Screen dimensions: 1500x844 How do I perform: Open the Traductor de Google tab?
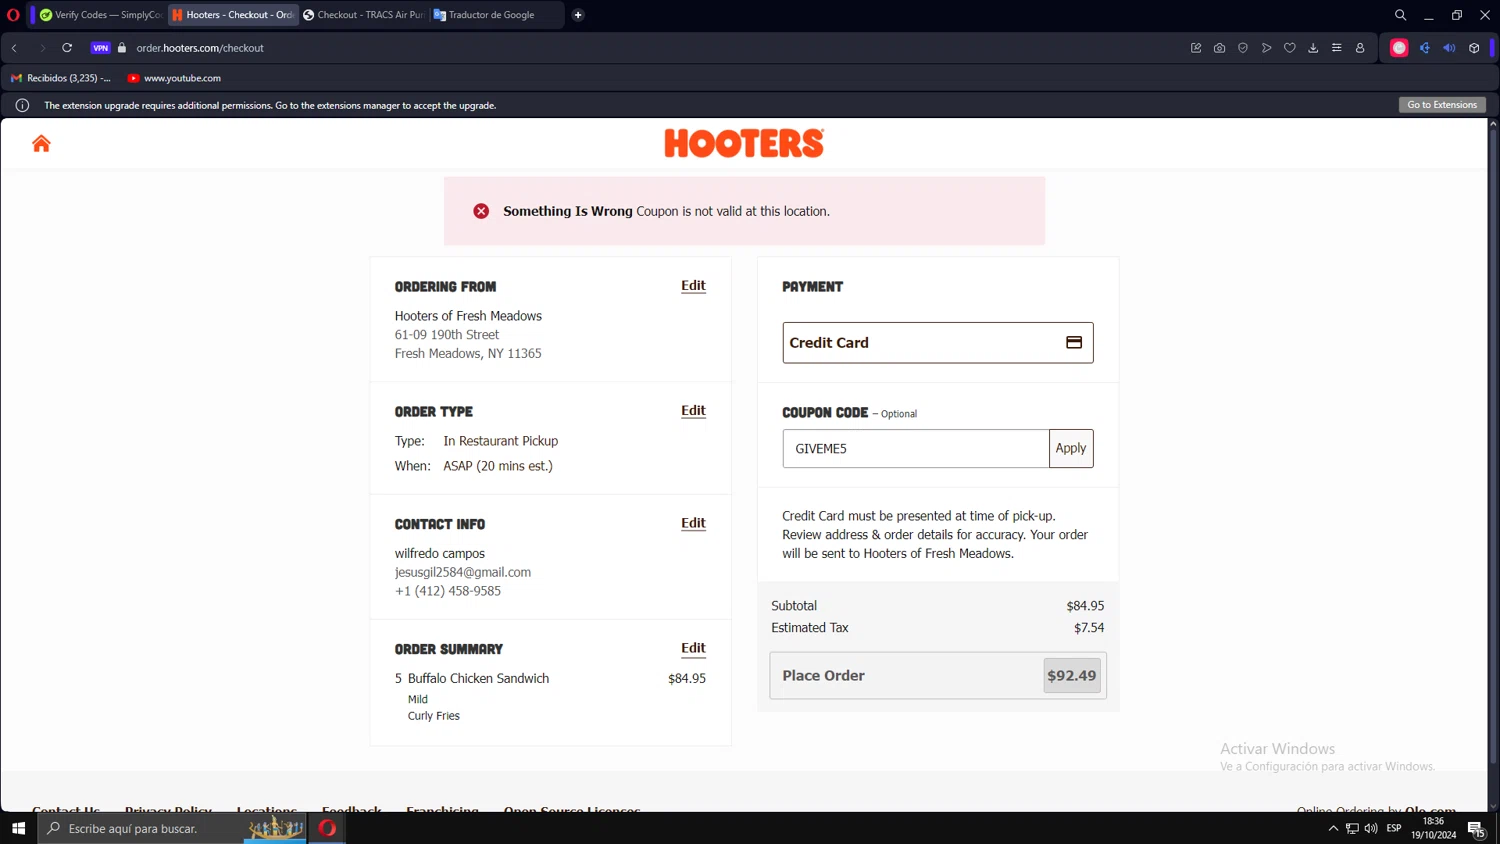click(495, 15)
